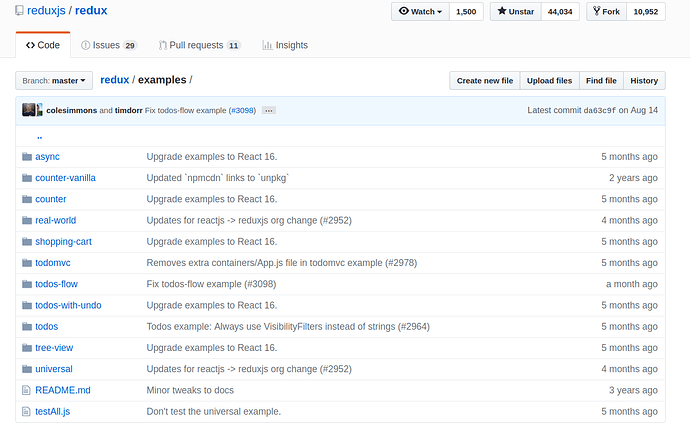
Task: Open the counter-vanilla folder link
Action: point(65,178)
